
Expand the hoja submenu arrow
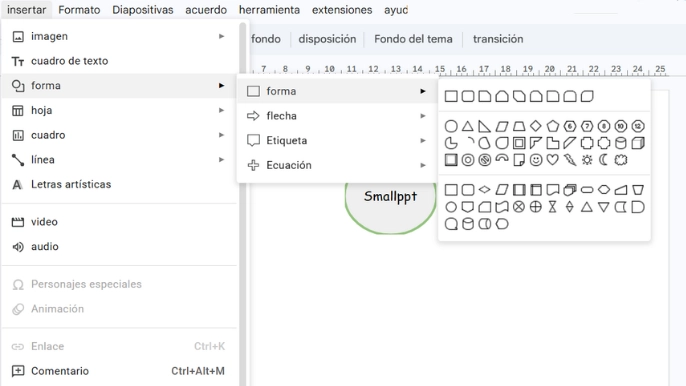pyautogui.click(x=221, y=110)
